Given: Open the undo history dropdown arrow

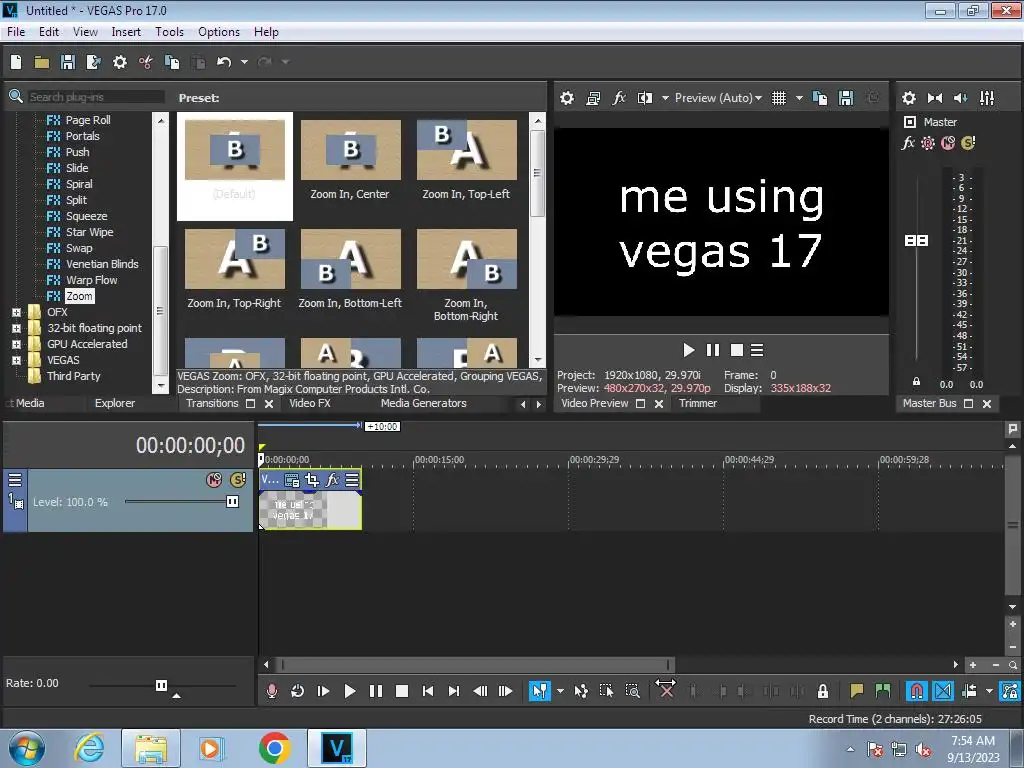Looking at the screenshot, I should (244, 62).
